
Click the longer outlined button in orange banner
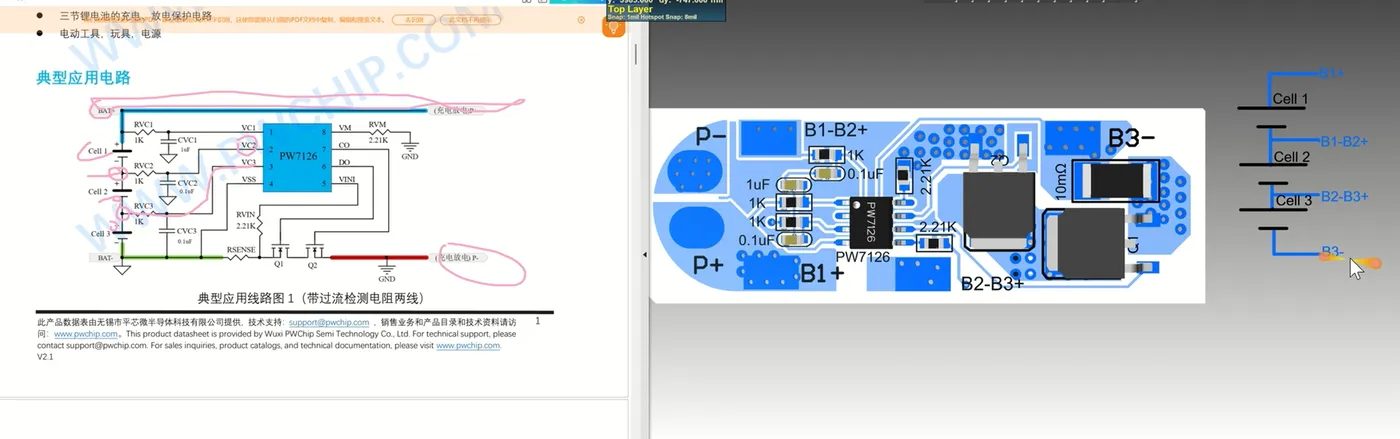[469, 19]
